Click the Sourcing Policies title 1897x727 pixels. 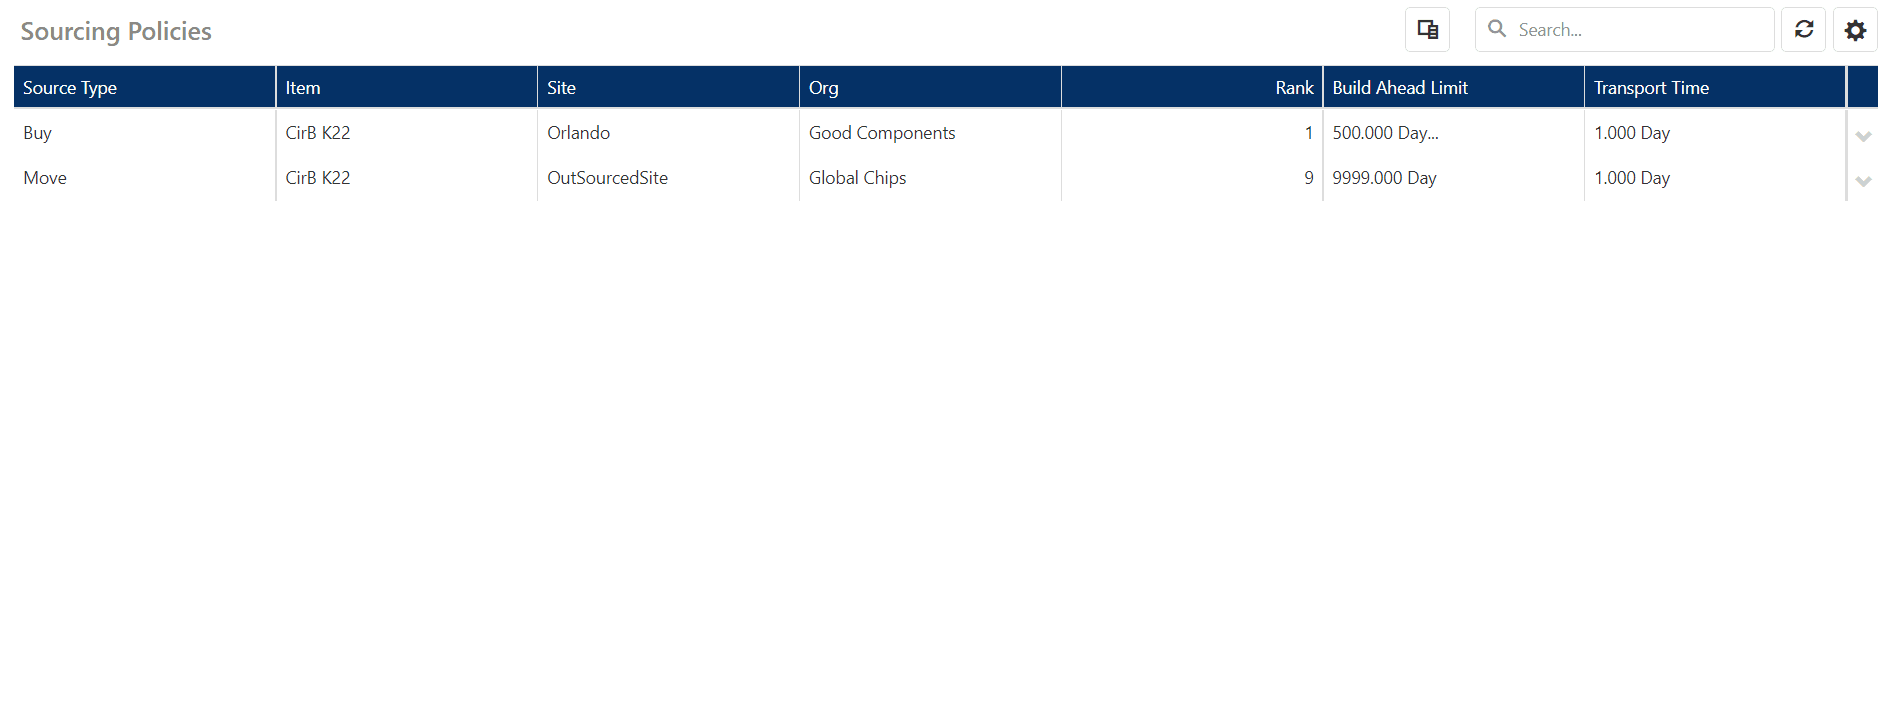(116, 31)
